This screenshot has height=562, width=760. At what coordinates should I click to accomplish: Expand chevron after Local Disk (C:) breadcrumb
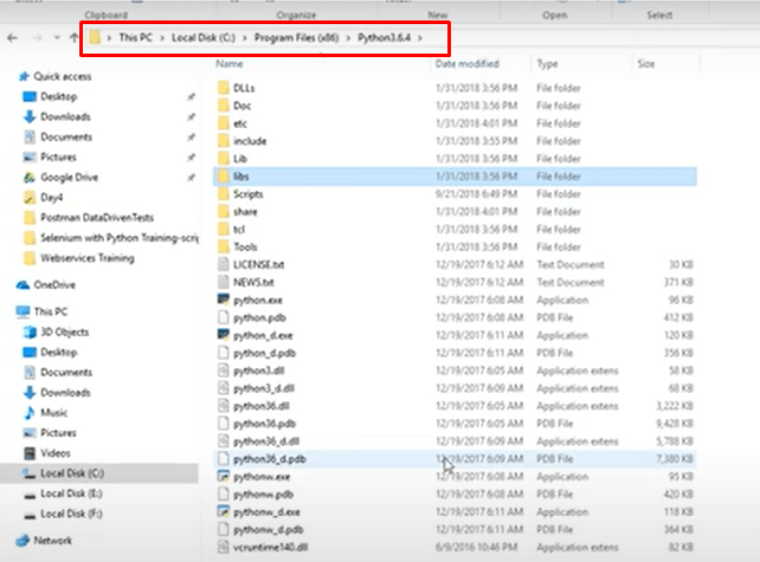coord(245,38)
